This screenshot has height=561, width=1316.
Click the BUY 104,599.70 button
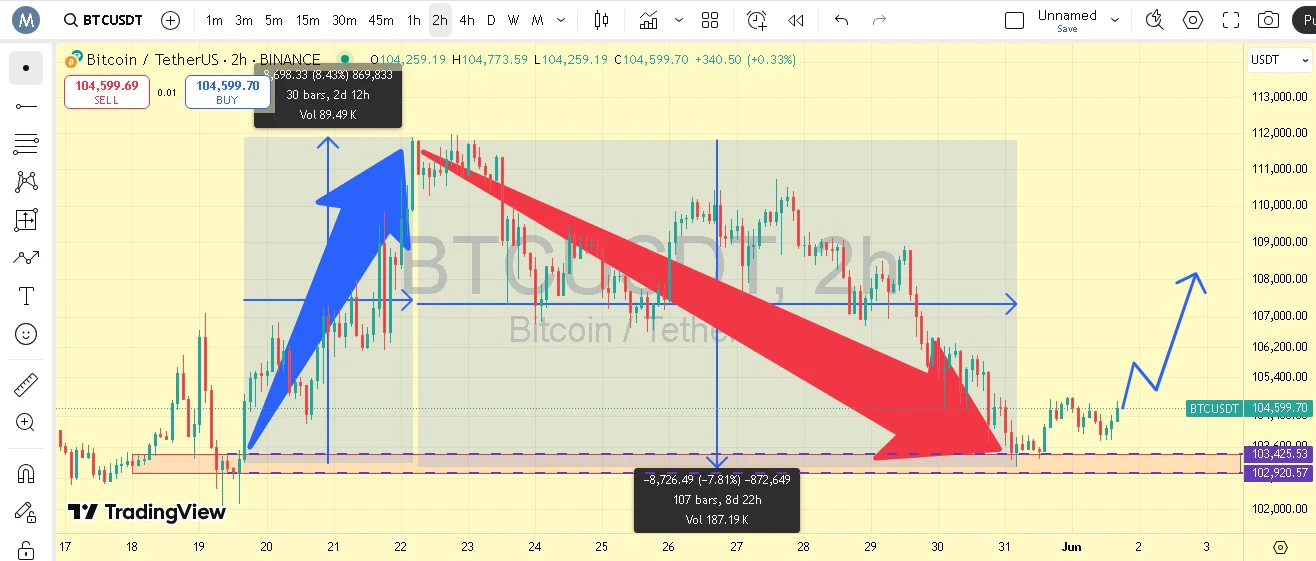coord(227,92)
